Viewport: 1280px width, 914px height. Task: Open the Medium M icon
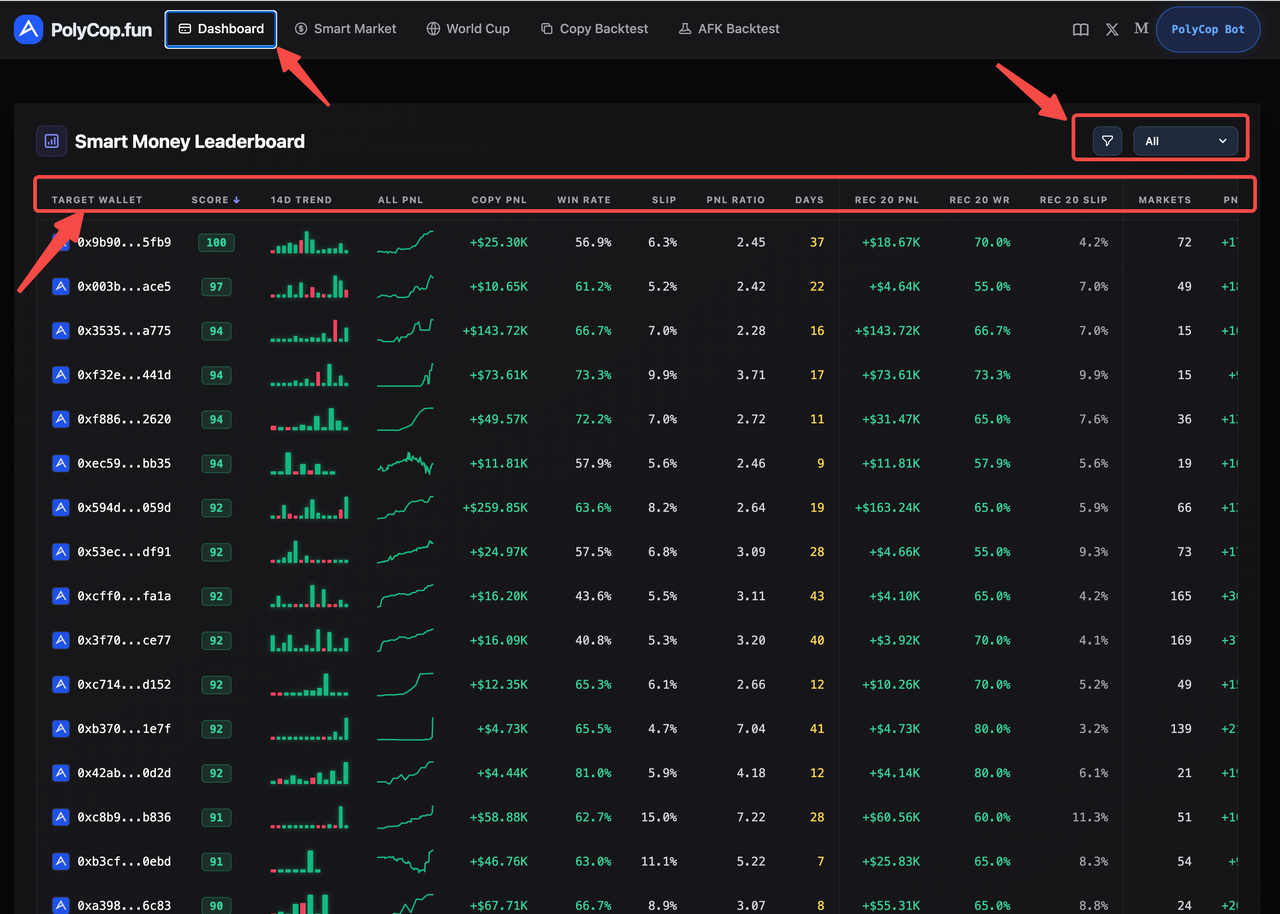click(1141, 29)
